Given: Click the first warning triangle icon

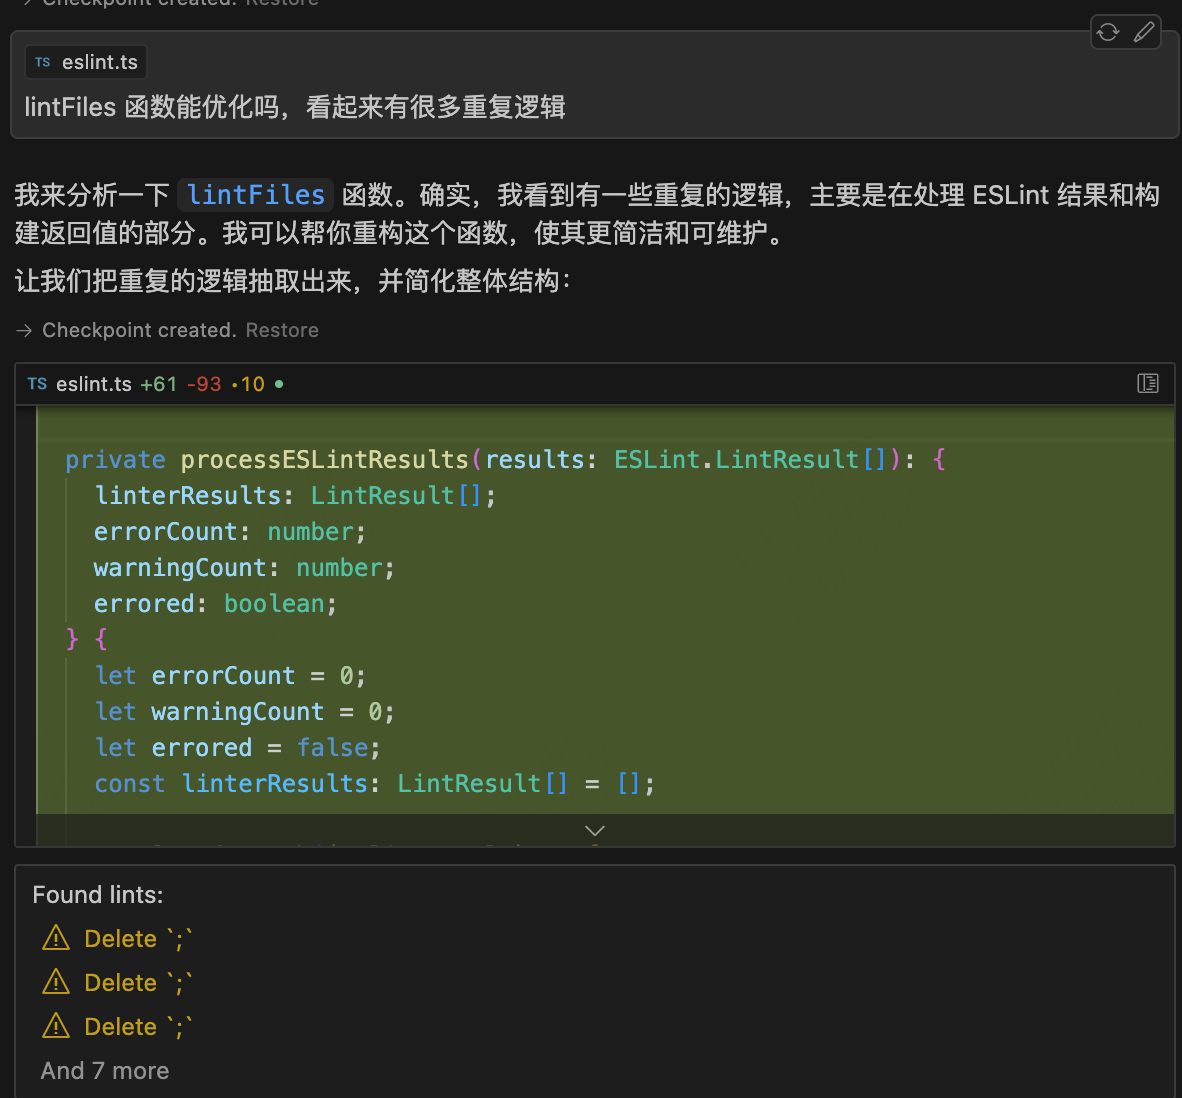Looking at the screenshot, I should tap(56, 938).
